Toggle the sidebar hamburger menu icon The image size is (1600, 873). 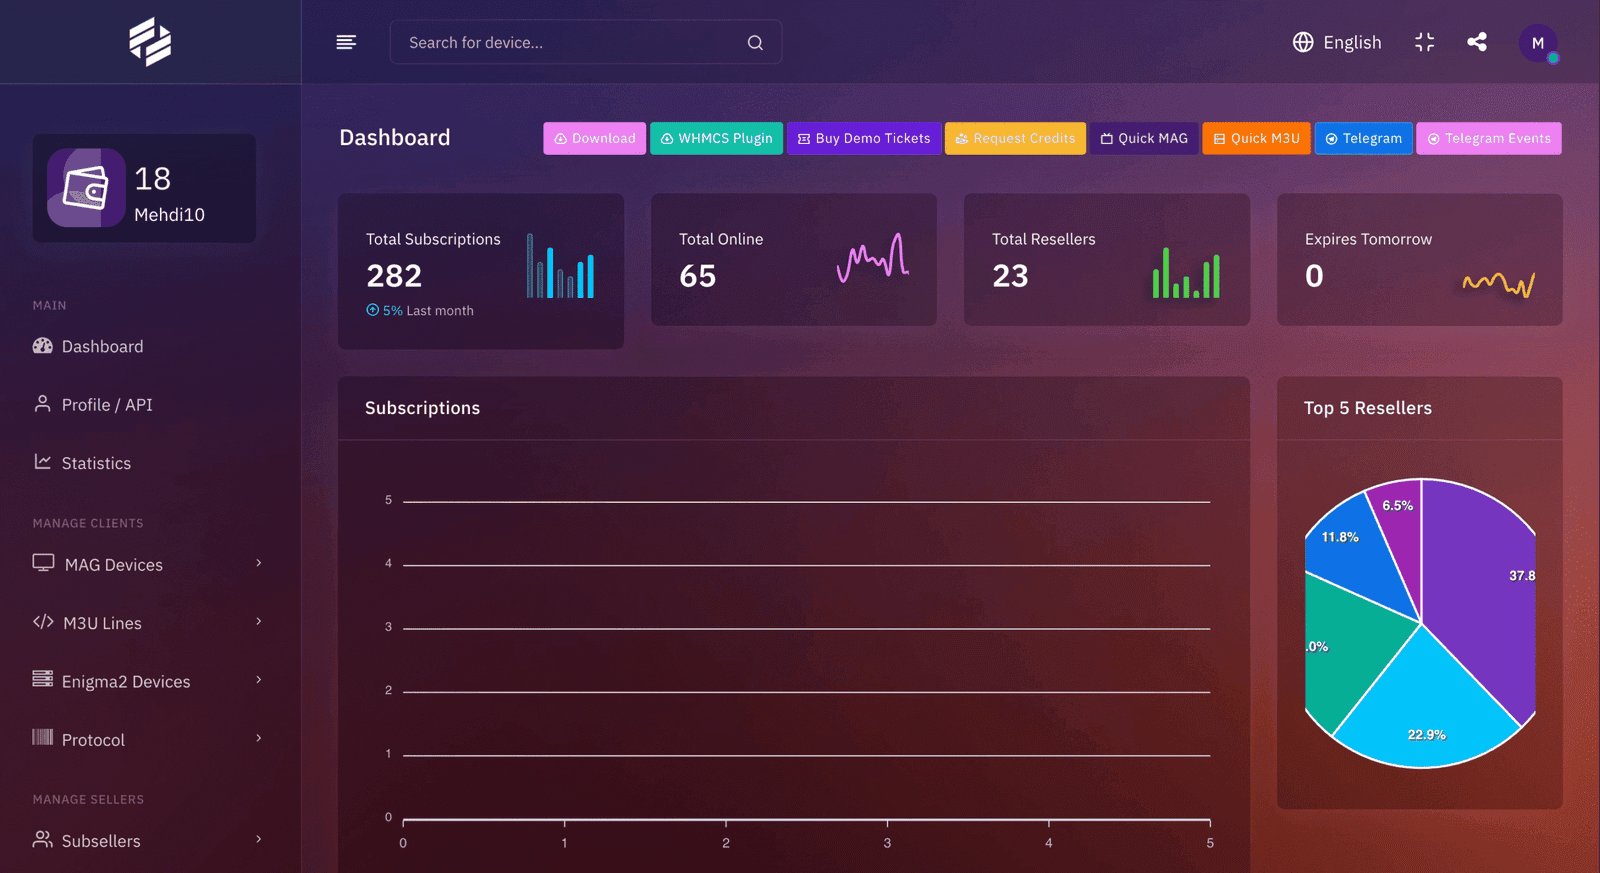(346, 42)
